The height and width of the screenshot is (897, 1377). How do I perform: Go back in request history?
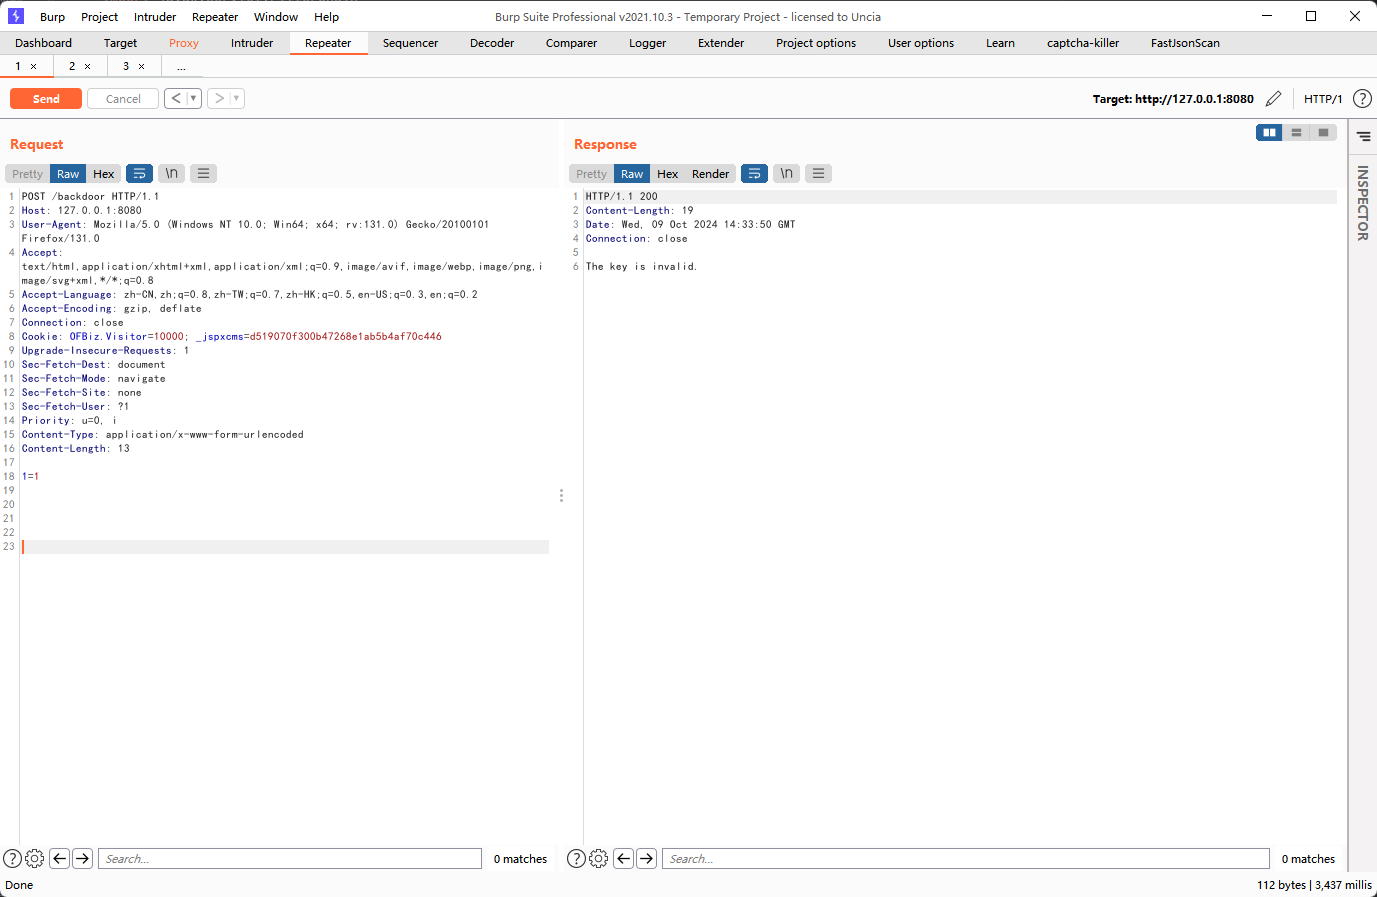[x=176, y=98]
